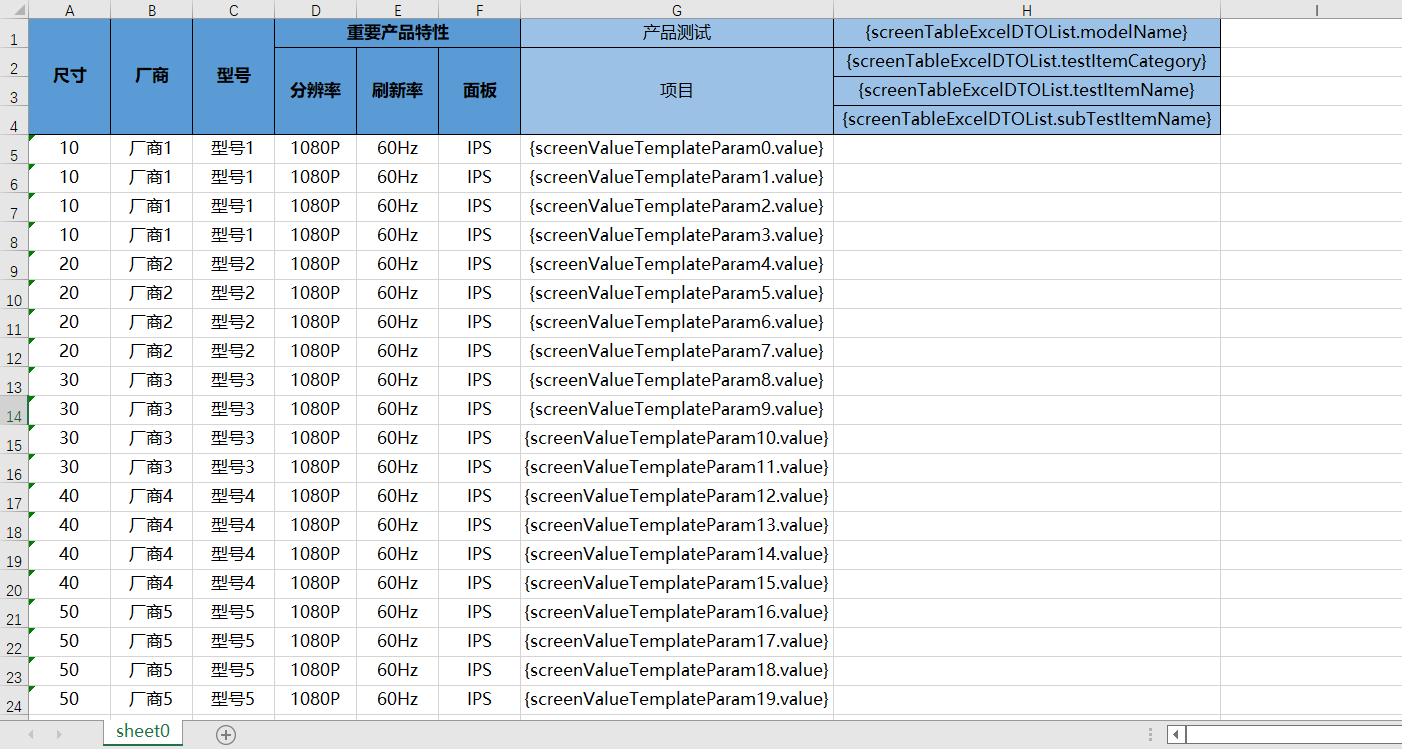The height and width of the screenshot is (749, 1402).
Task: Click the IPS cell in row 7
Action: click(479, 207)
